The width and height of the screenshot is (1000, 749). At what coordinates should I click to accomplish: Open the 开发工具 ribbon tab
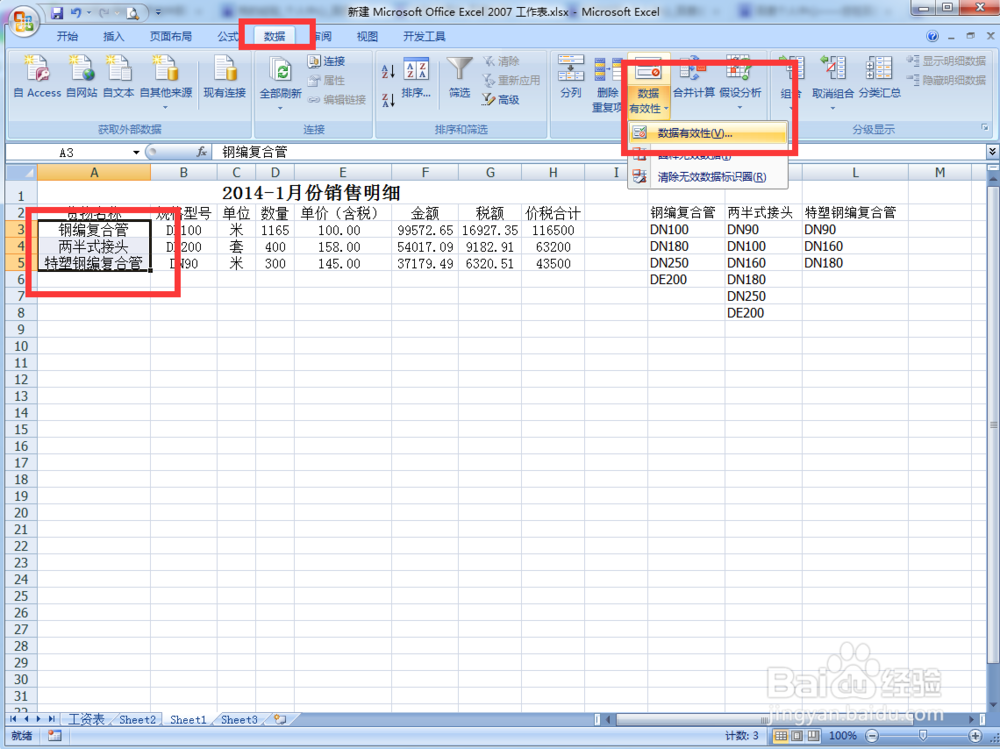tap(424, 36)
